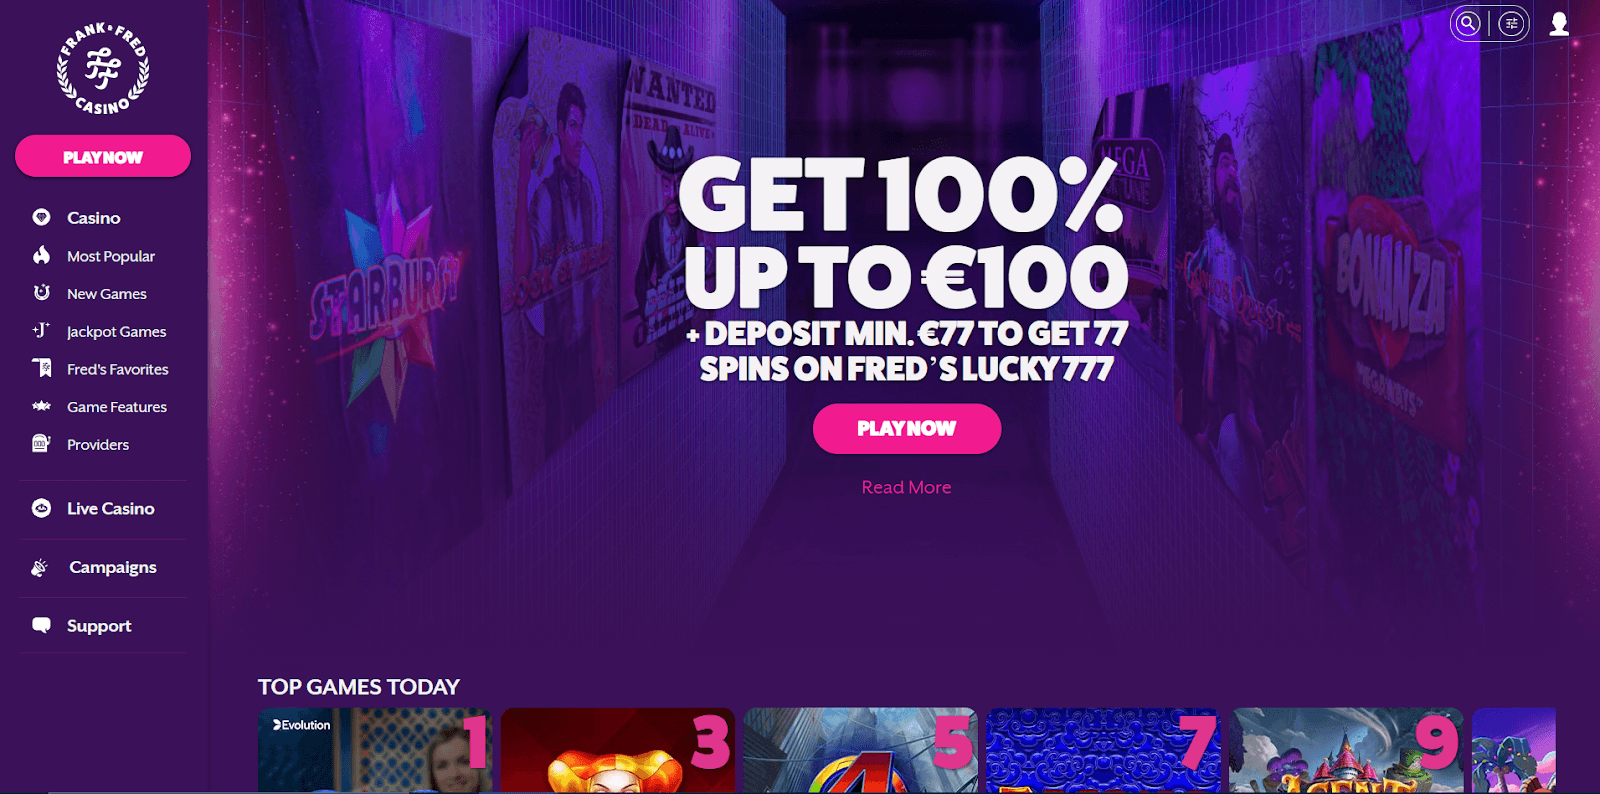Open the filter sliders icon
Image resolution: width=1600 pixels, height=794 pixels.
coord(1511,23)
